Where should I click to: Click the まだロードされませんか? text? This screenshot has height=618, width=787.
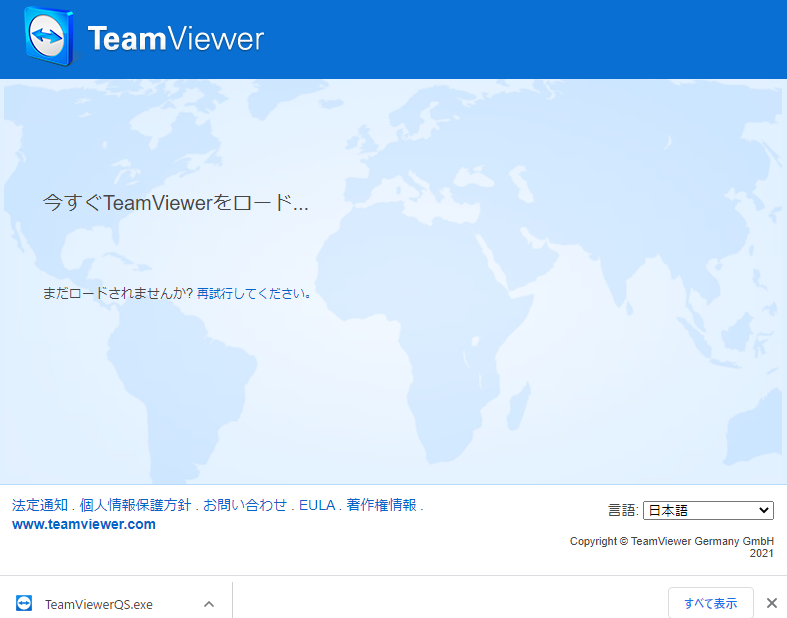click(x=117, y=294)
